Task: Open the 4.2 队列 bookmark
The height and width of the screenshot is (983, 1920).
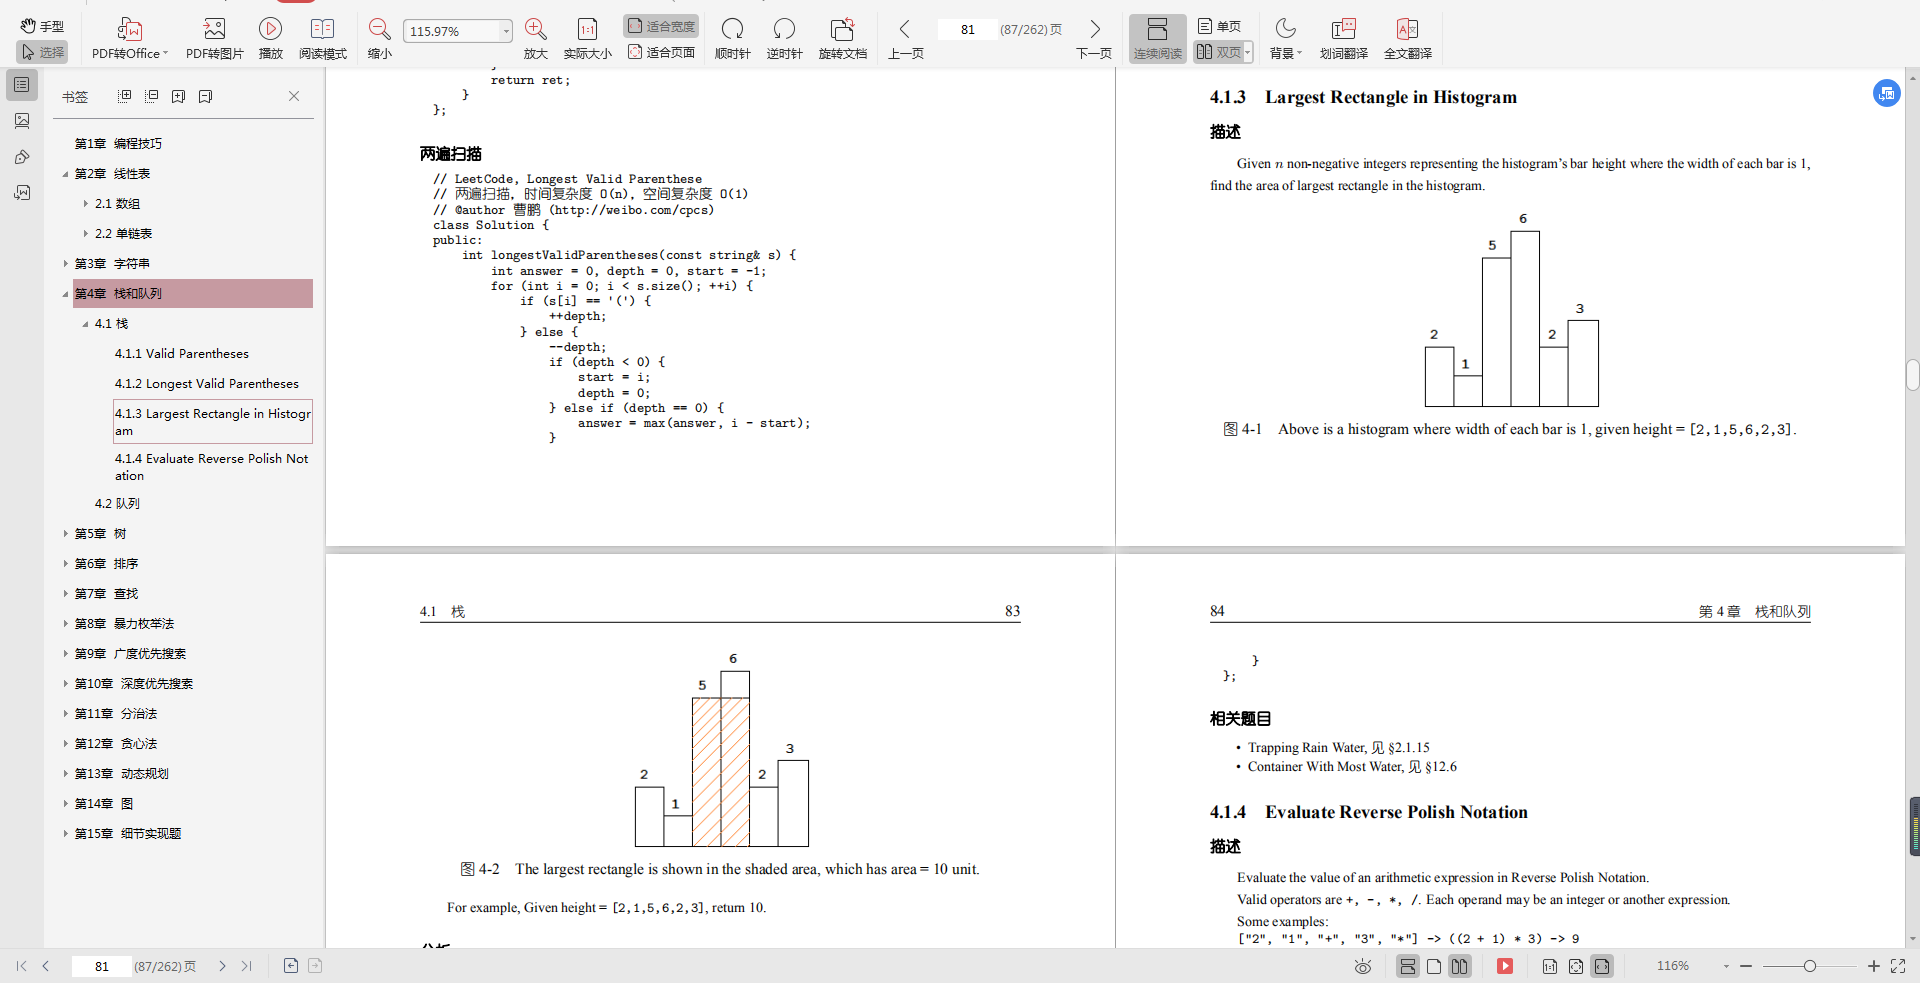Action: [x=117, y=504]
